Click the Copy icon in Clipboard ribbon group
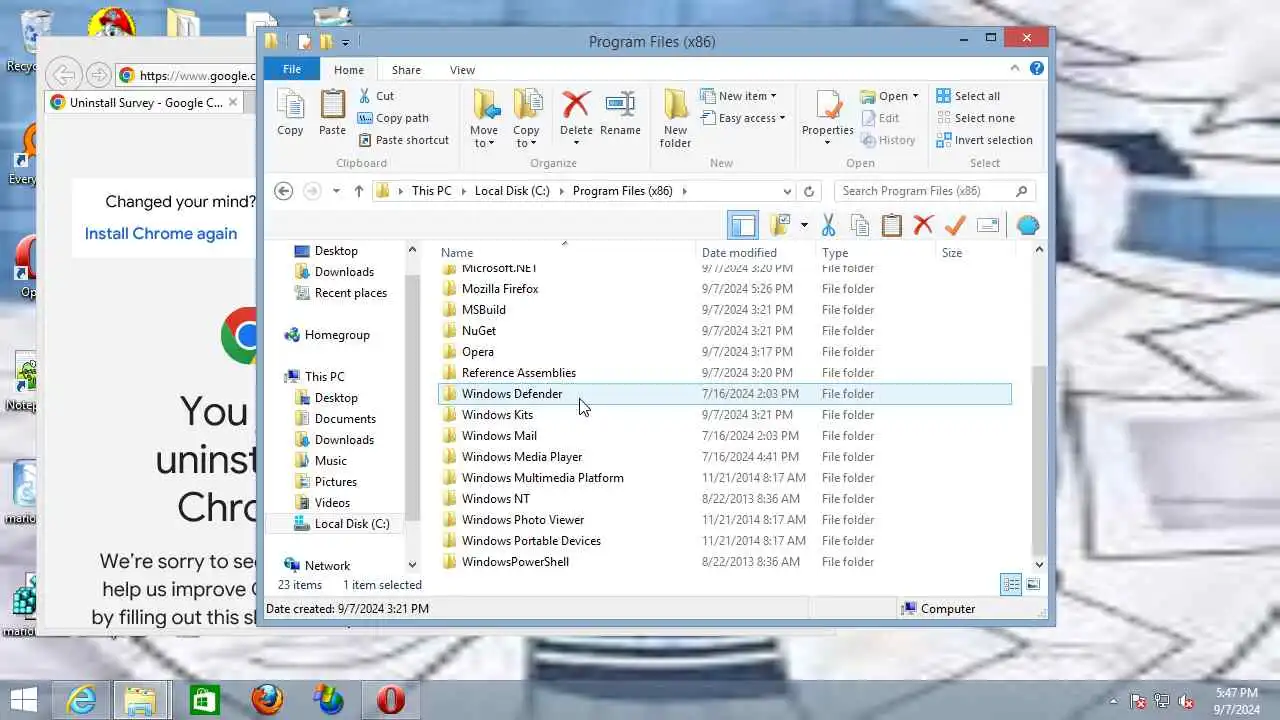The image size is (1280, 720). pyautogui.click(x=290, y=113)
